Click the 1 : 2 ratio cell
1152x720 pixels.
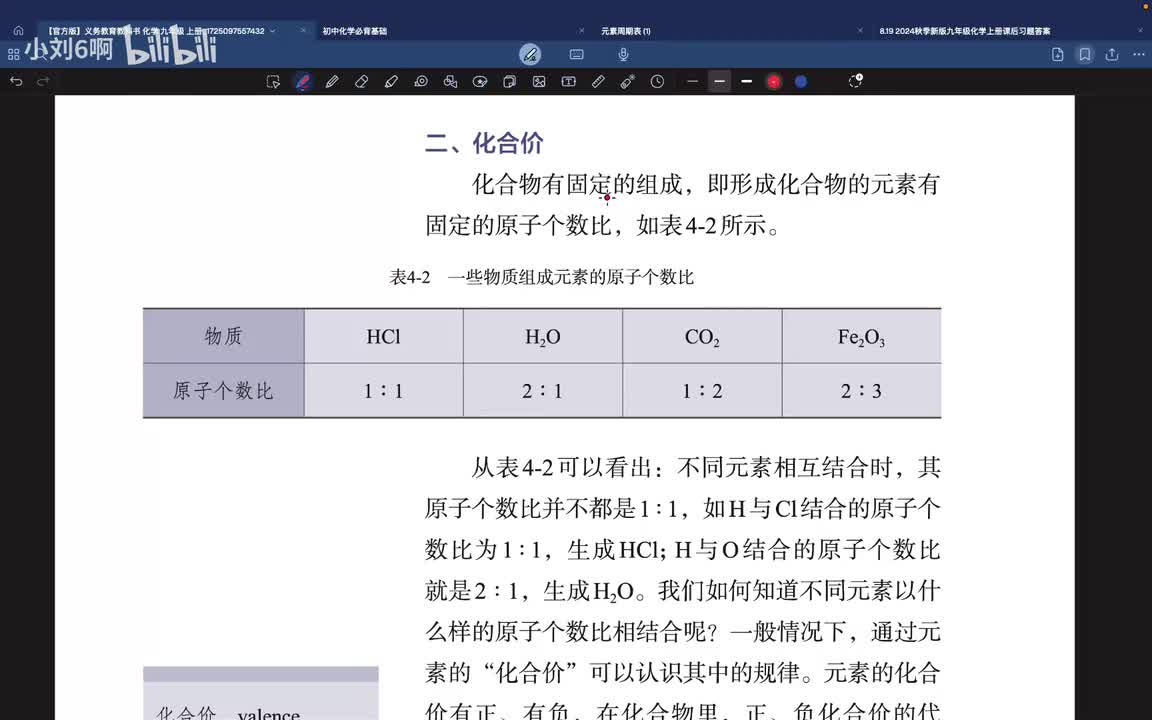click(702, 391)
